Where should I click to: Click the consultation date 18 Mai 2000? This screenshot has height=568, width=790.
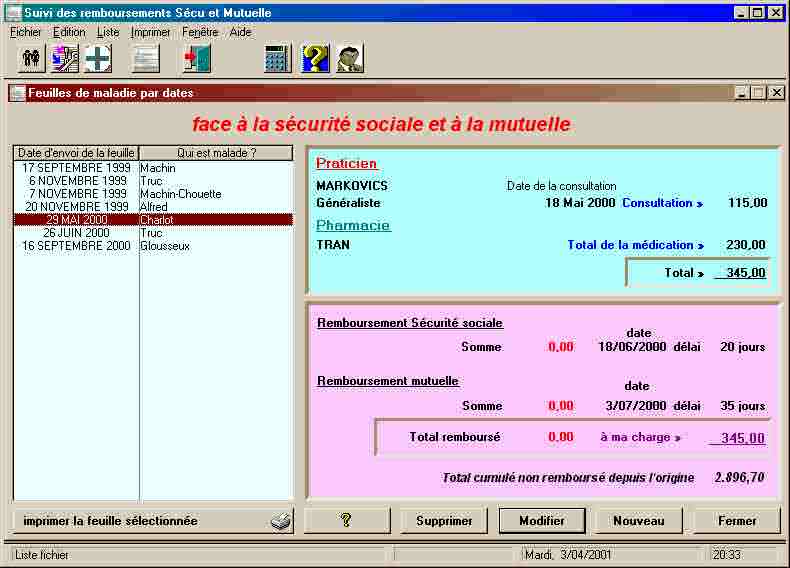(x=580, y=203)
